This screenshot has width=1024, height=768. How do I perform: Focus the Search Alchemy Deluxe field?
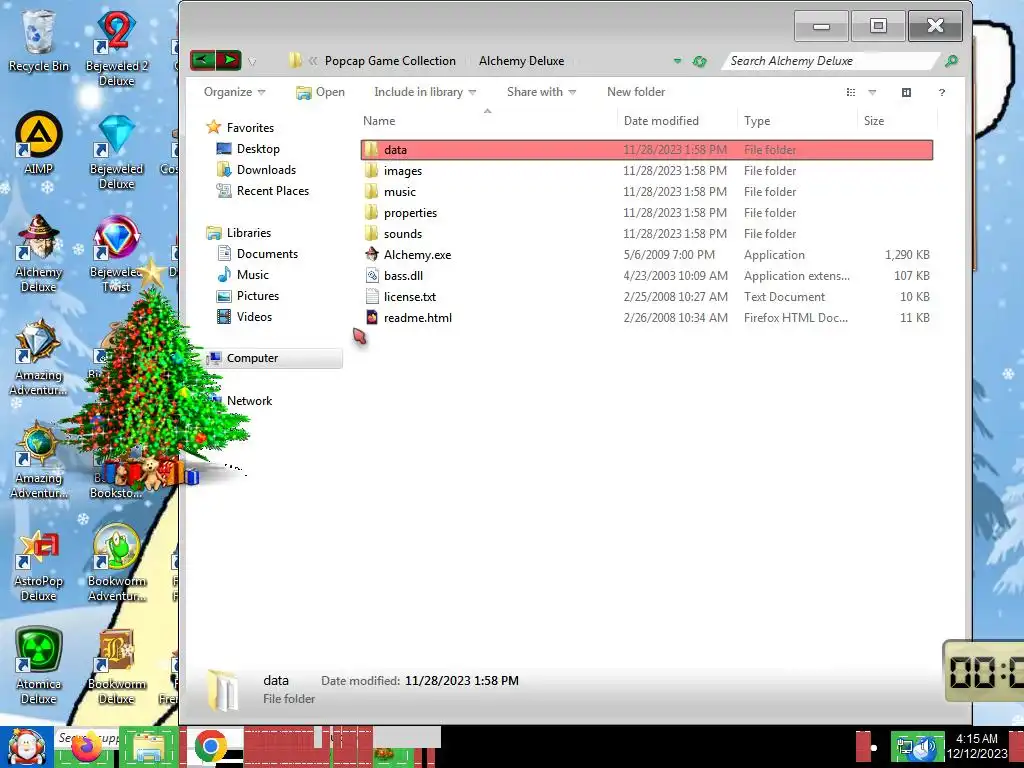point(829,61)
